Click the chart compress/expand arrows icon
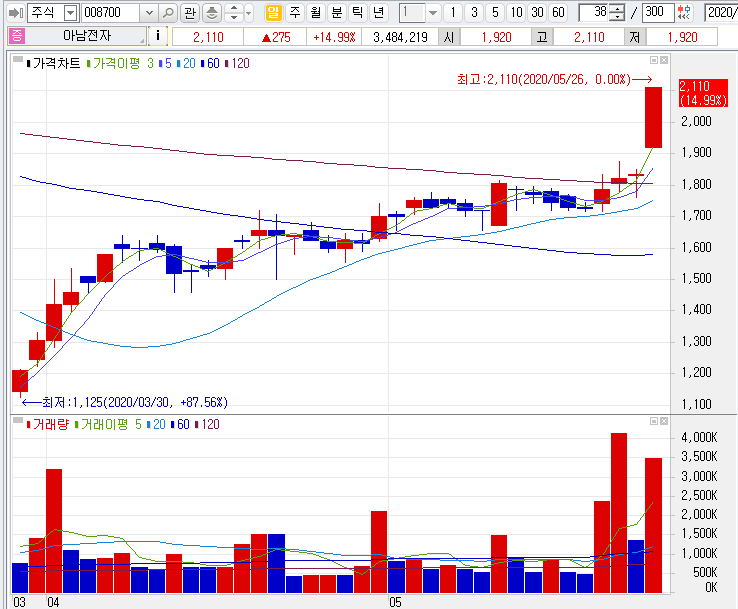The image size is (738, 609). pos(685,13)
